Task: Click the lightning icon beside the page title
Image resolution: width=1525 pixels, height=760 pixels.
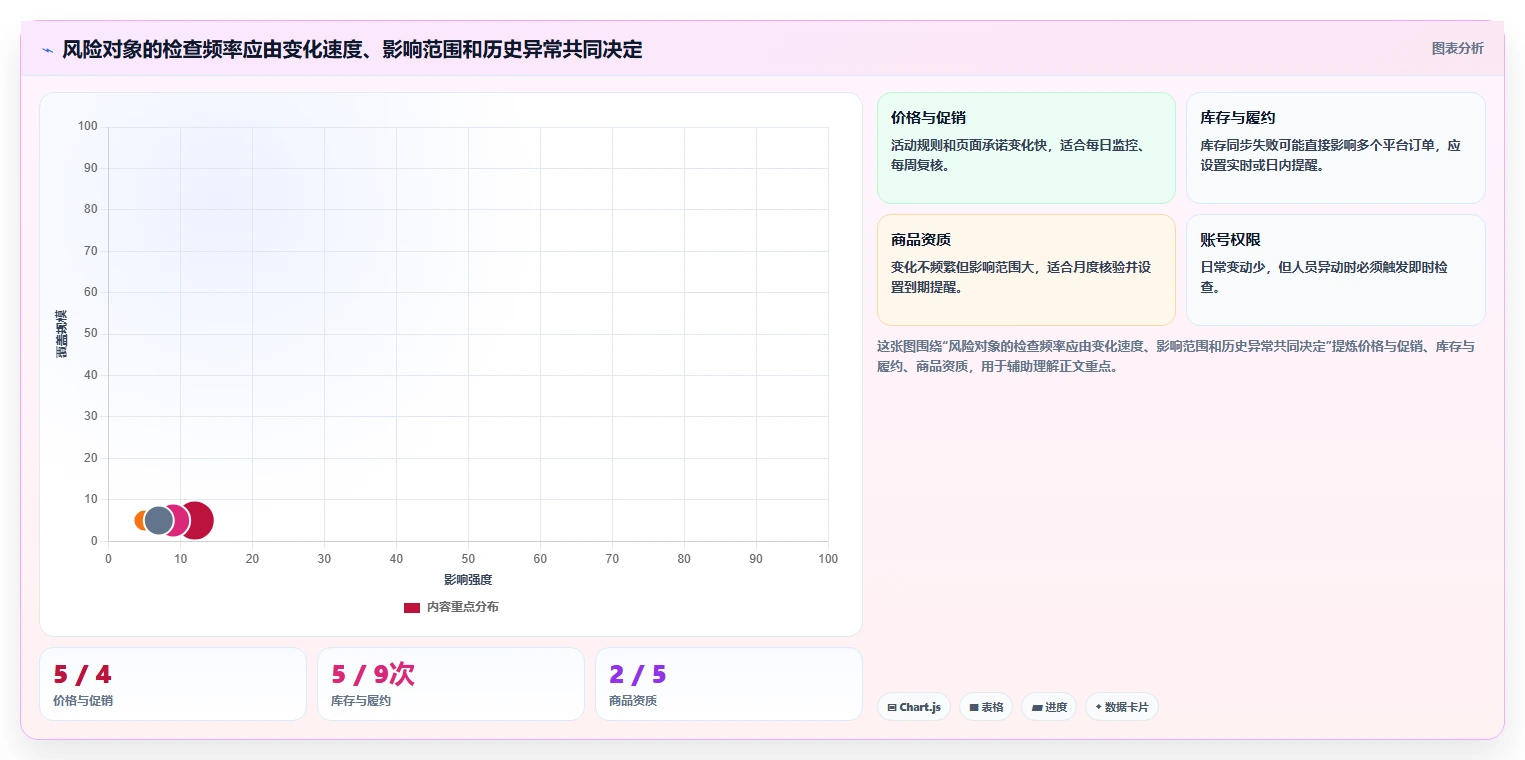Action: (47, 50)
